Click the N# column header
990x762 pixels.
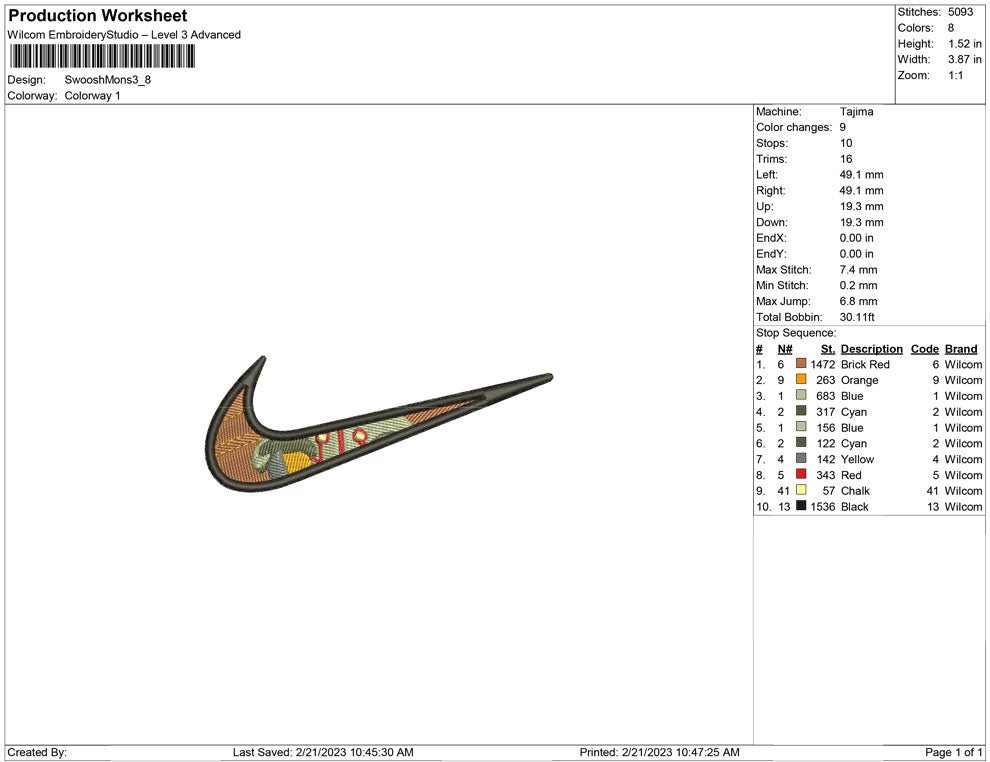(x=785, y=349)
